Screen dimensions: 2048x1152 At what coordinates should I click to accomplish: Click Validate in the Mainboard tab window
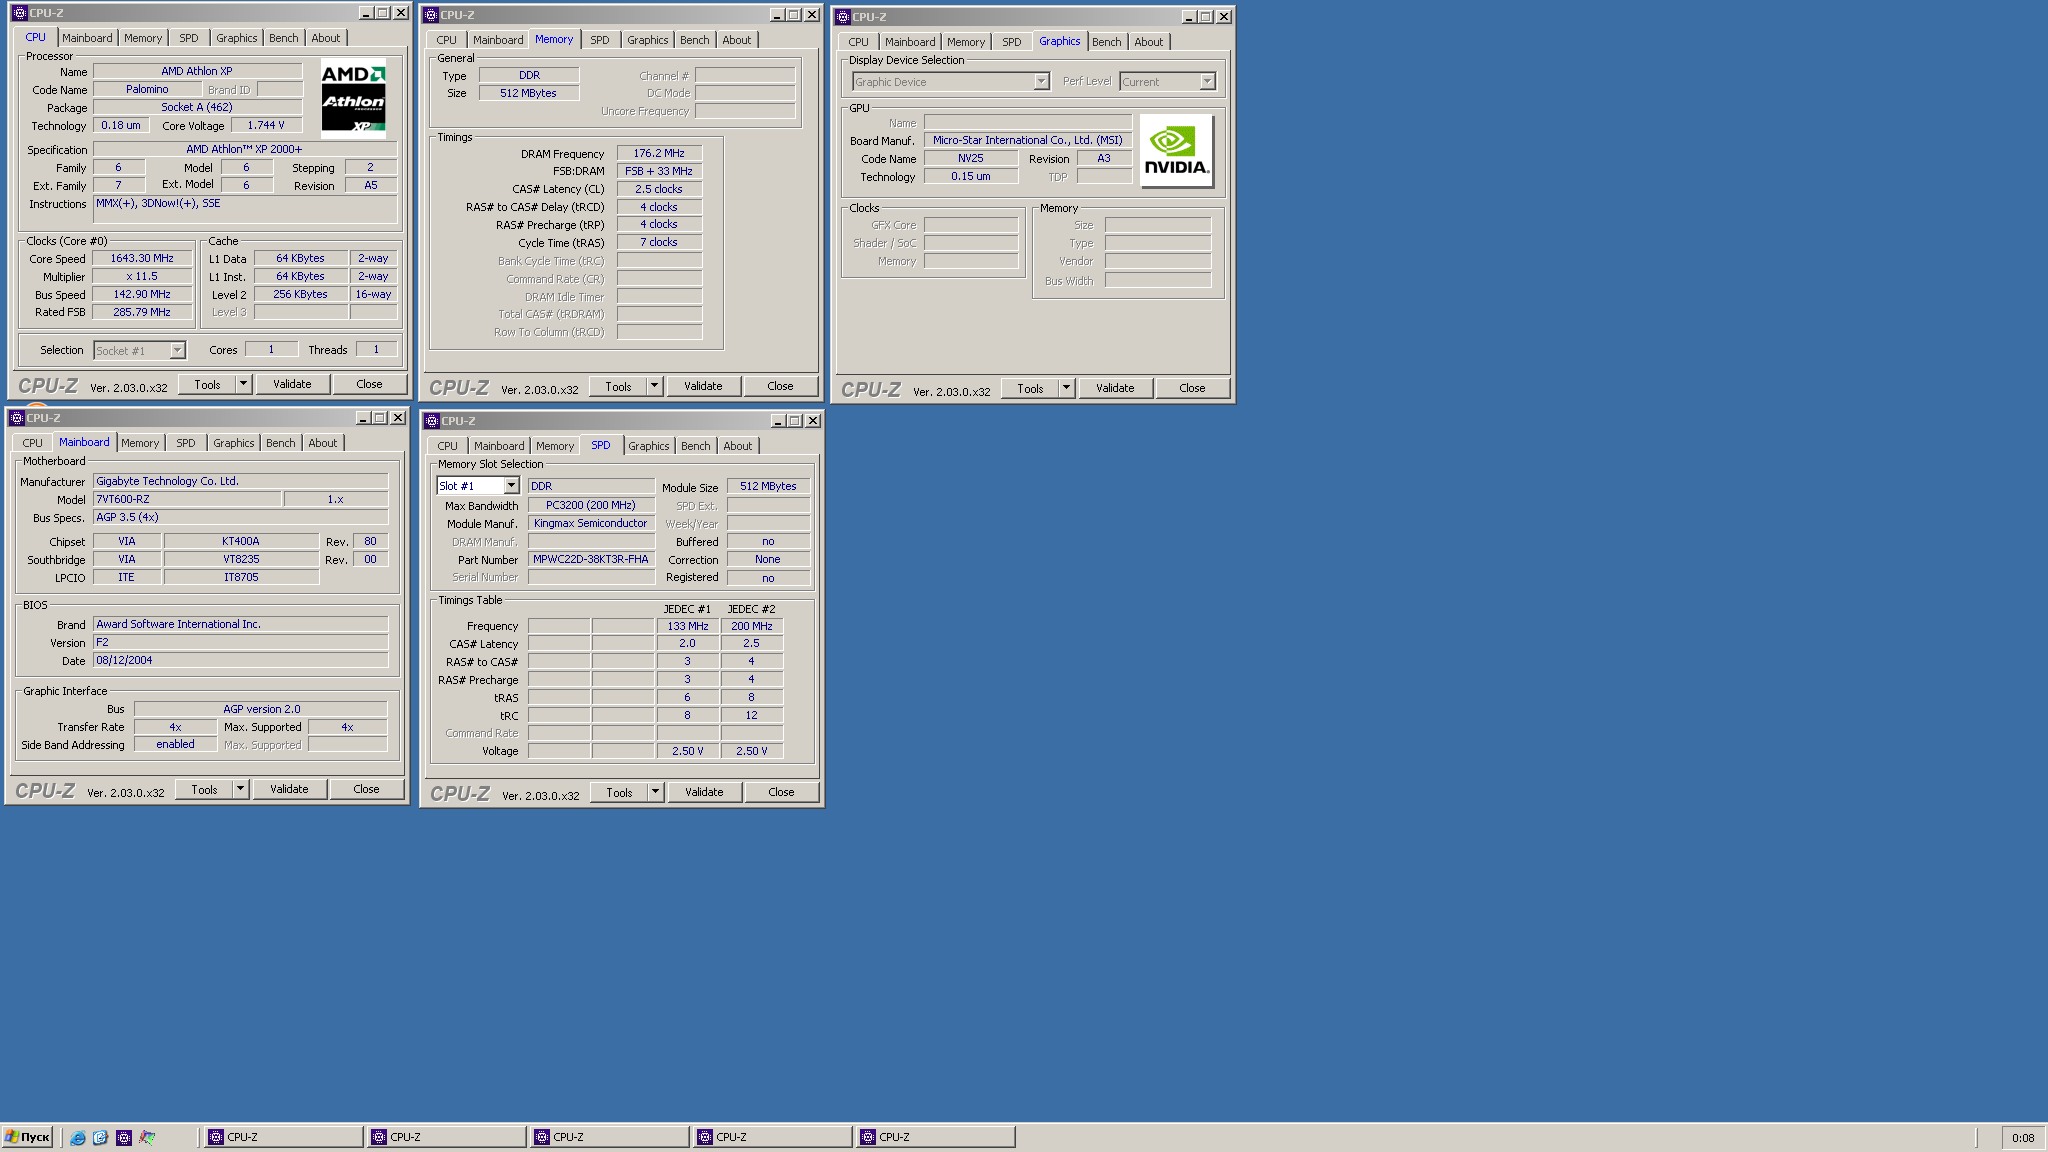click(289, 789)
